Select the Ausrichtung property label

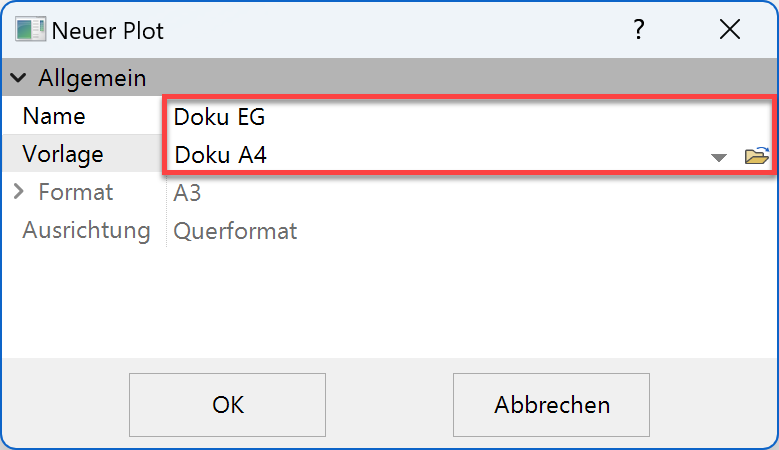[x=86, y=231]
